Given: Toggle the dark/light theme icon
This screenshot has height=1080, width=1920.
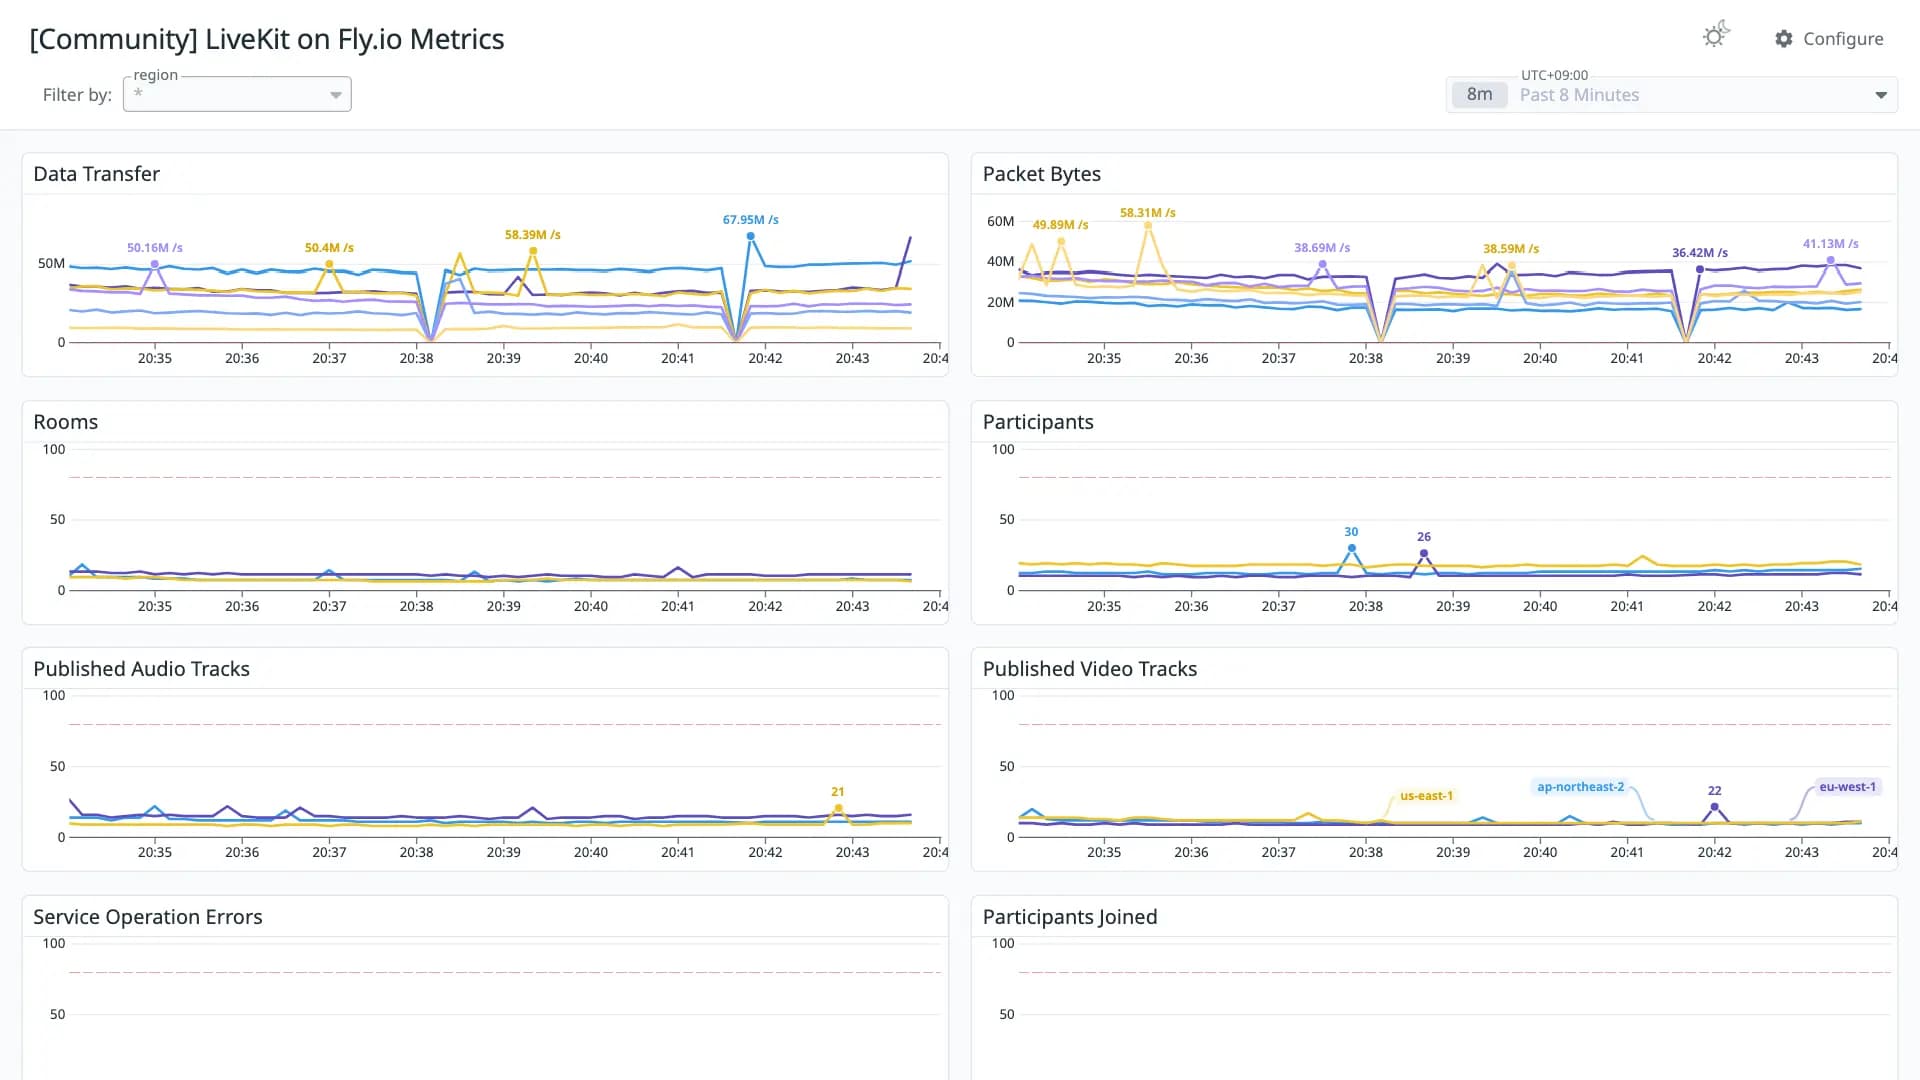Looking at the screenshot, I should [1715, 36].
